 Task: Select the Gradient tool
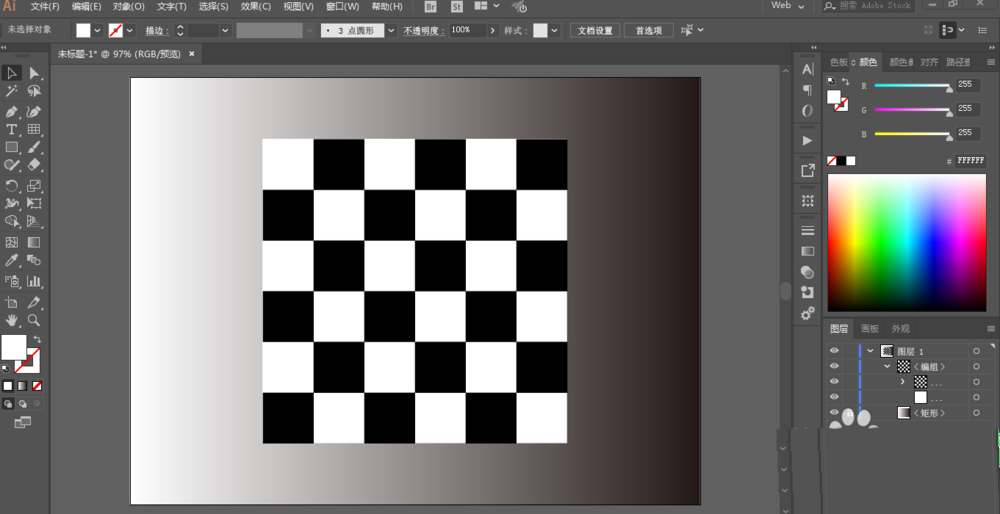click(34, 242)
